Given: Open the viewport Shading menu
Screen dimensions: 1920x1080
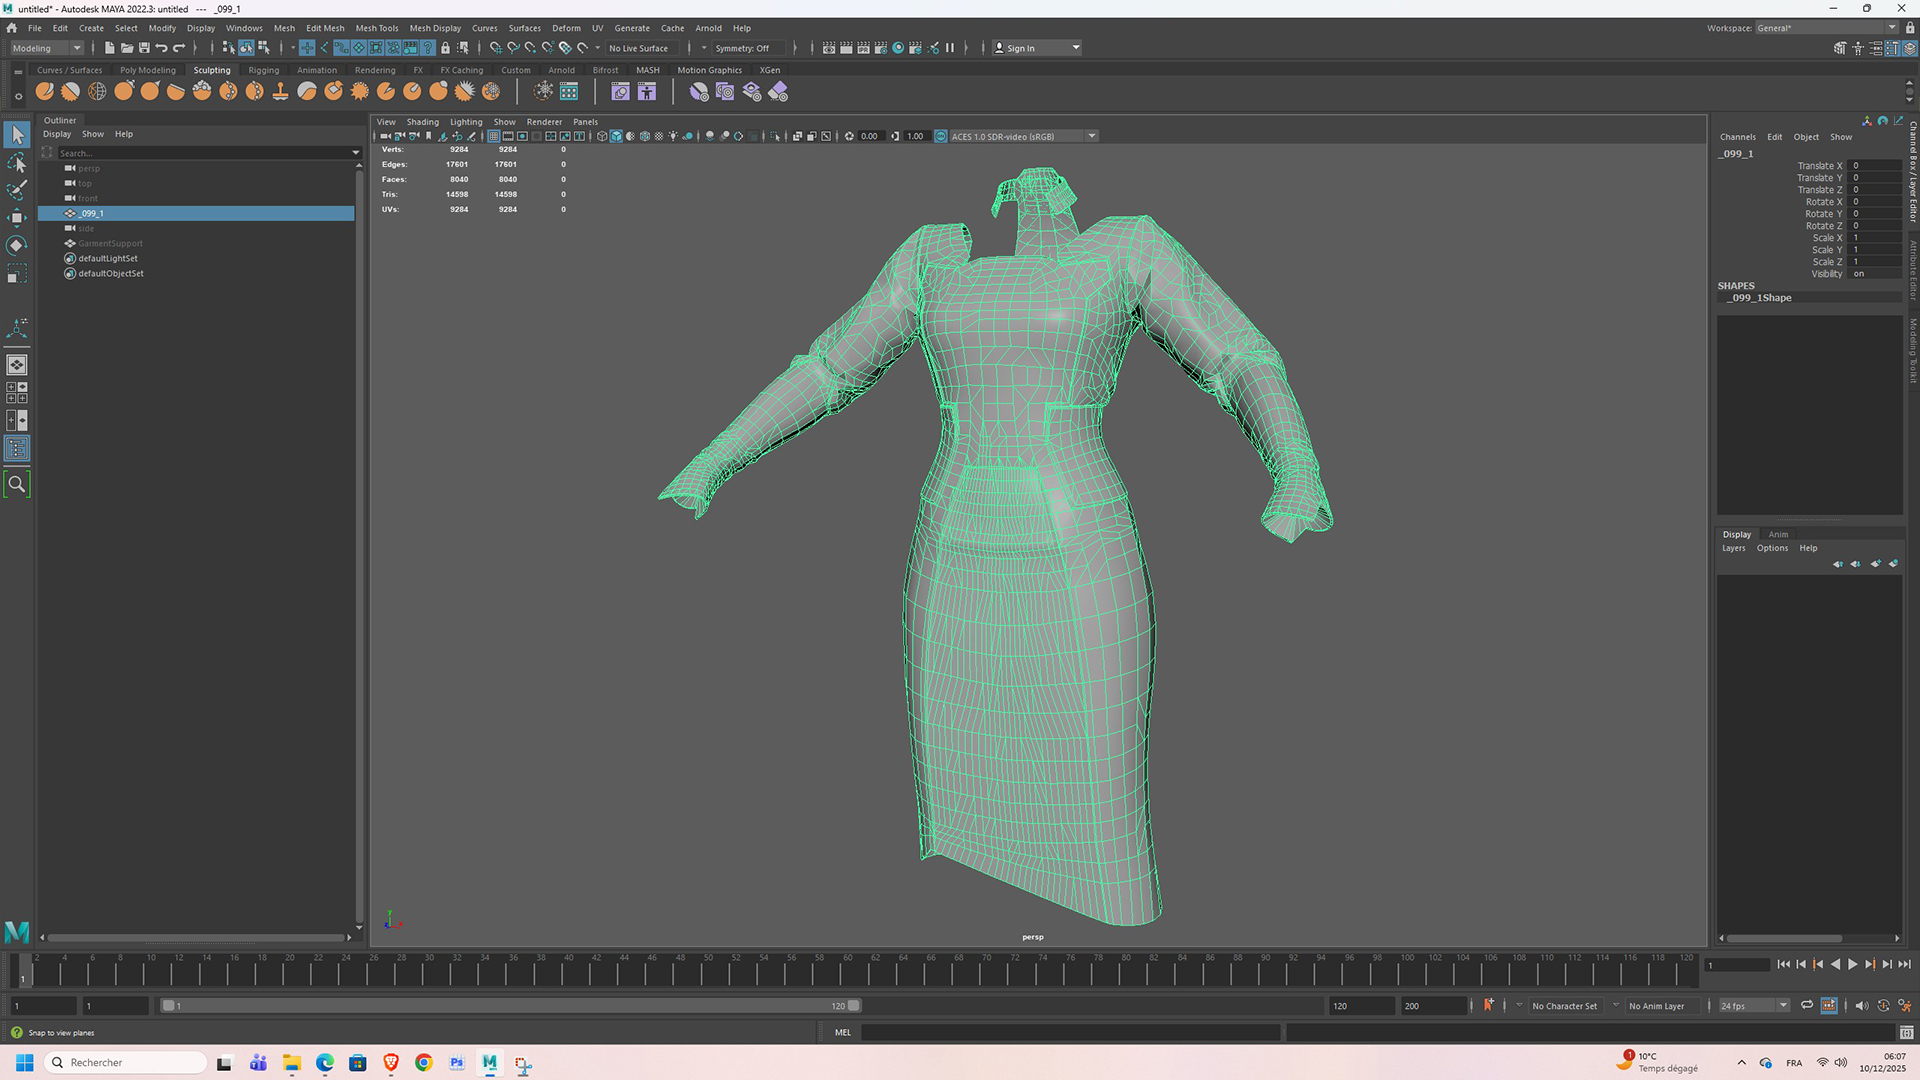Looking at the screenshot, I should (422, 122).
